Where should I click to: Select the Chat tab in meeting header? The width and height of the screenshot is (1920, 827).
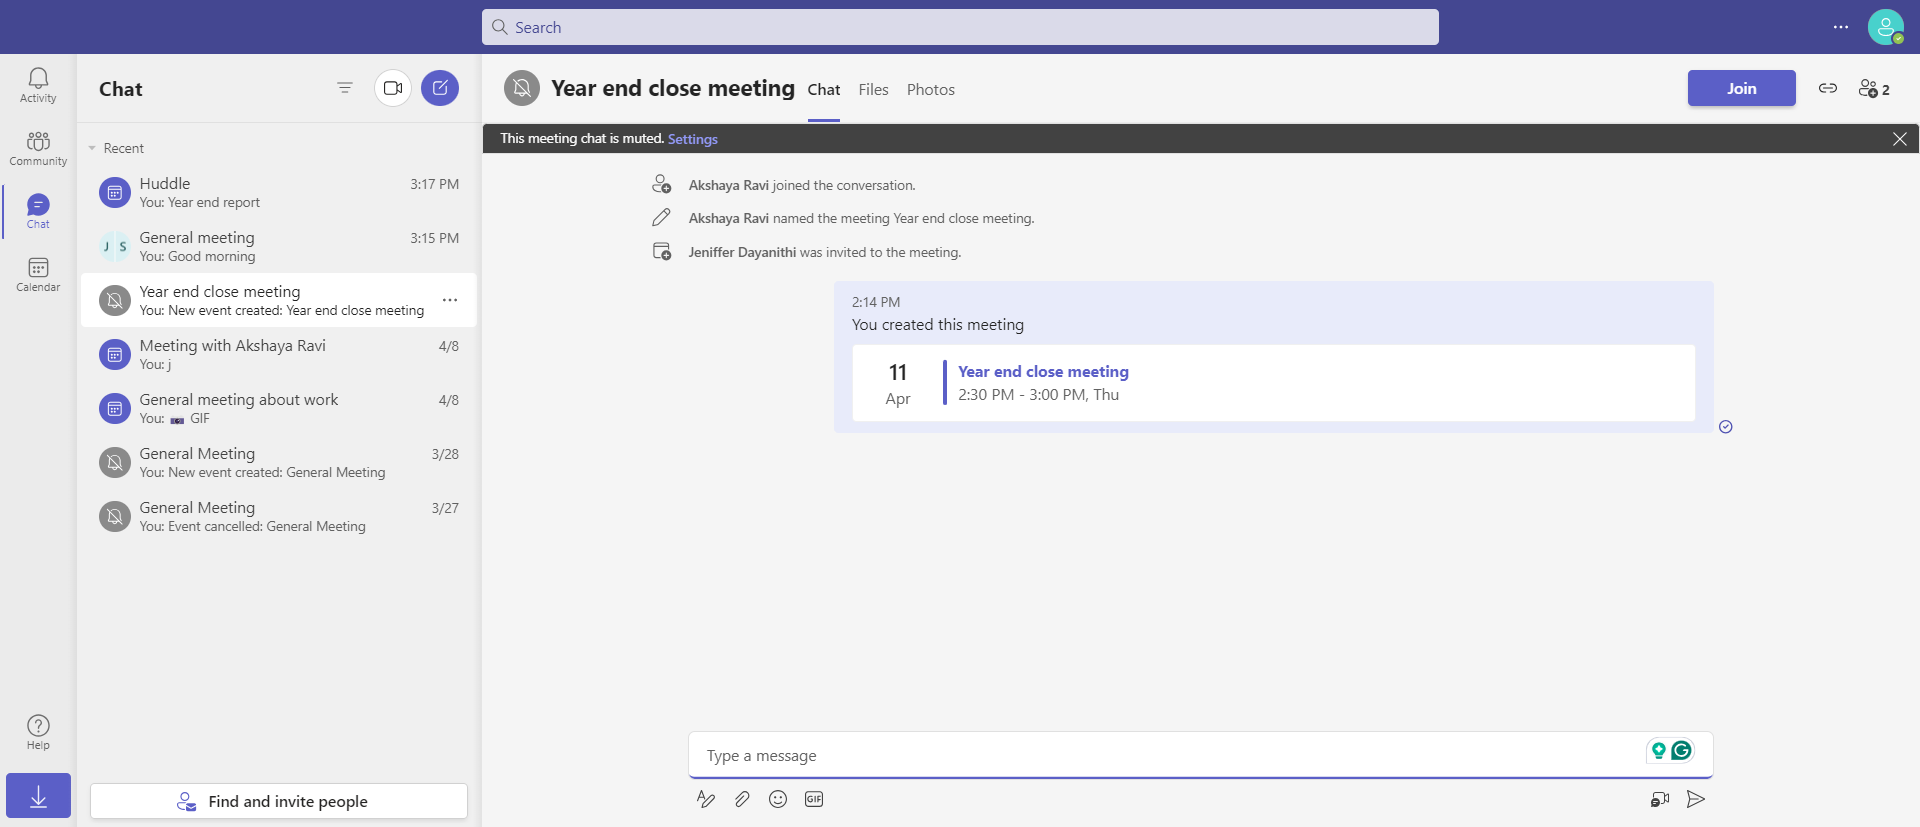coord(824,90)
